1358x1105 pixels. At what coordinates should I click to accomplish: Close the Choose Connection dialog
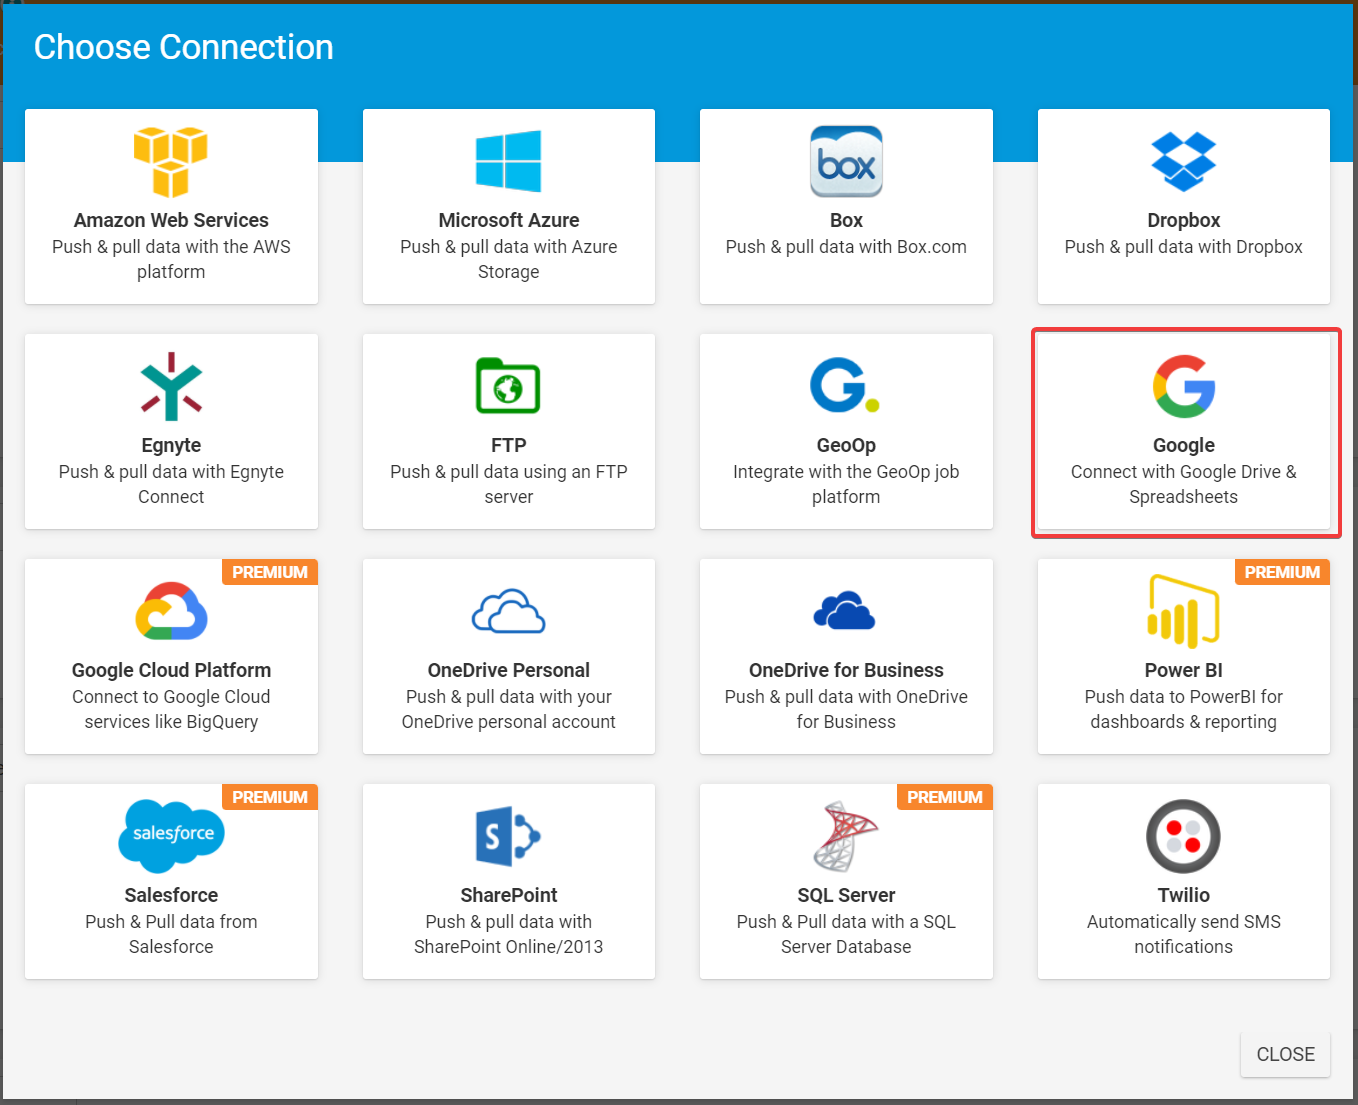[1285, 1054]
